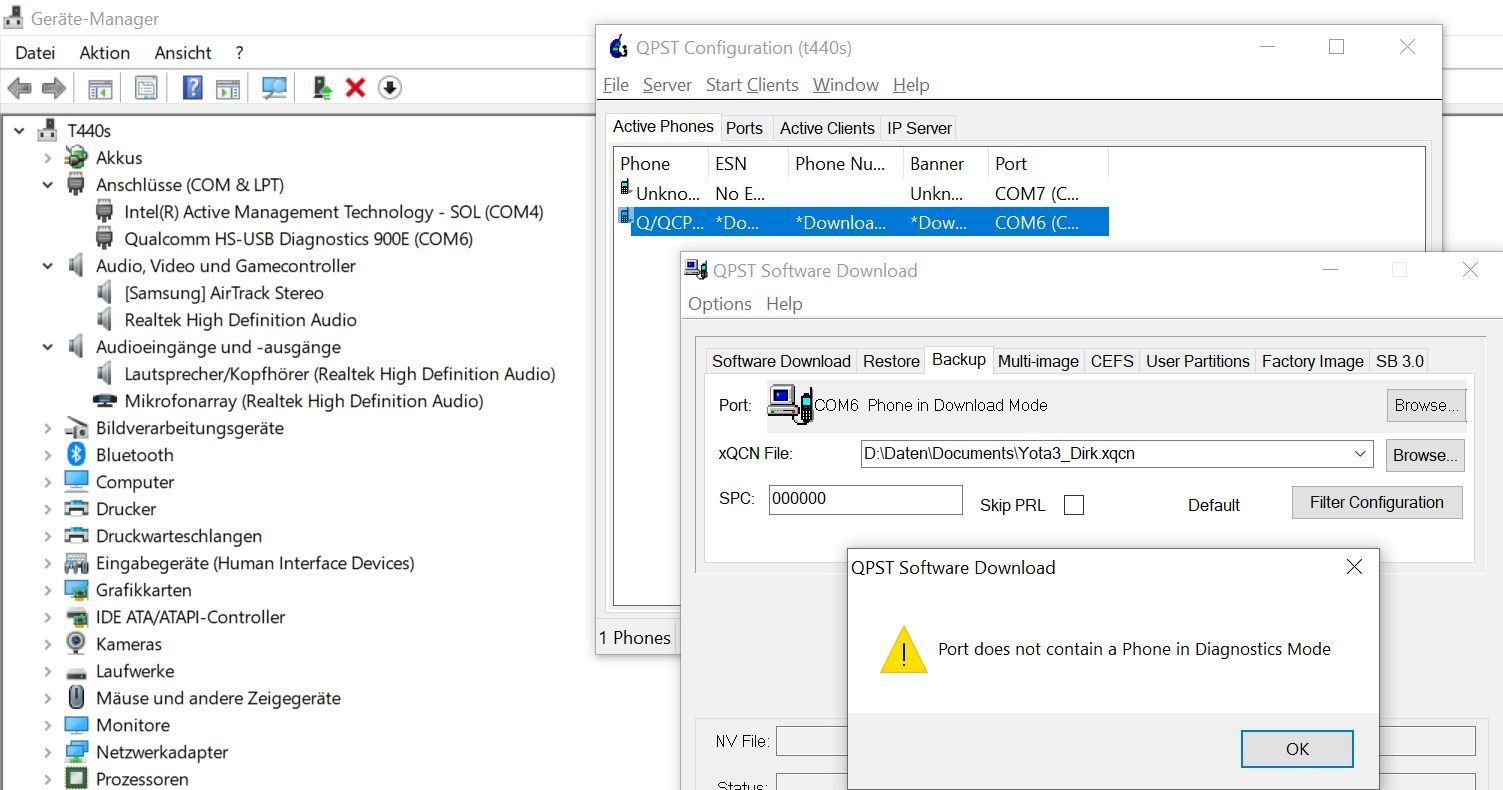
Task: Click the Akkus battery icon
Action: [x=76, y=157]
